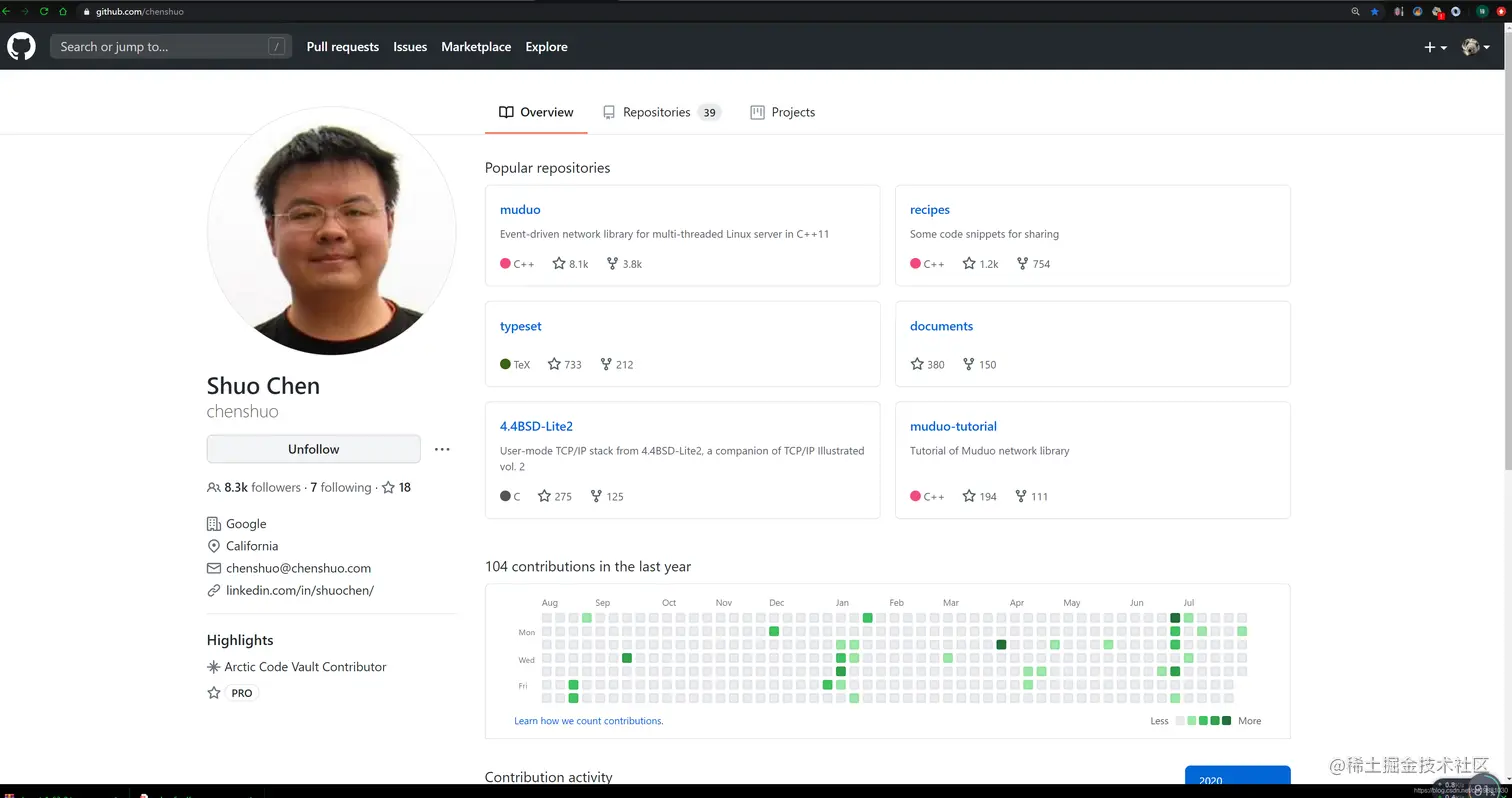Viewport: 1512px width, 798px height.
Task: Click the Unfollow button
Action: pyautogui.click(x=314, y=449)
